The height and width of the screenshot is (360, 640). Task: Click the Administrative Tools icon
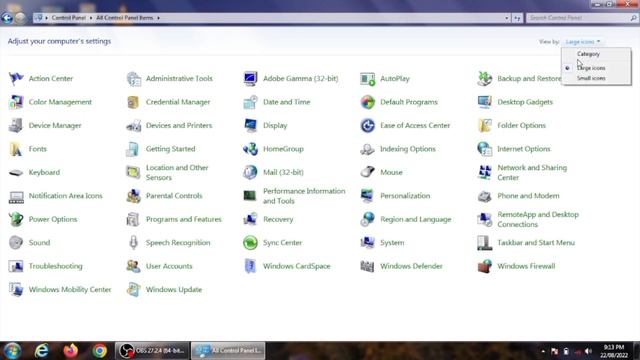coord(133,78)
